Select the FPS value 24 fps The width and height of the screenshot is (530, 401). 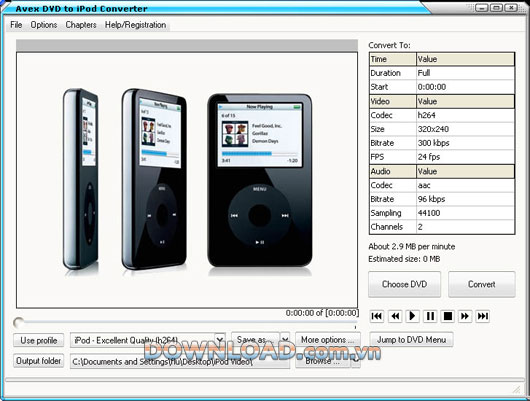click(465, 157)
